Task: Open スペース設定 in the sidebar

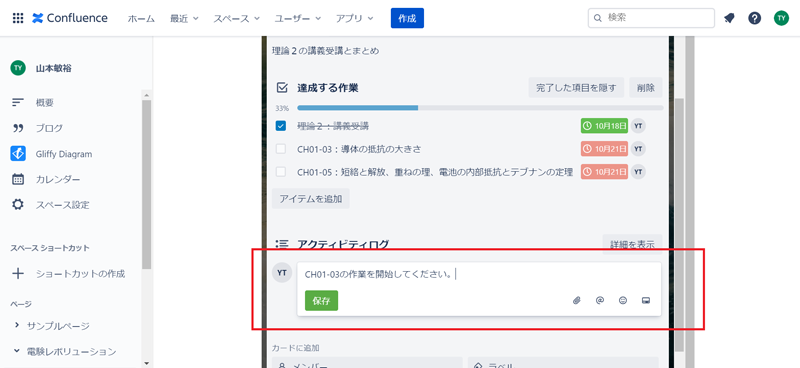Action: tap(62, 205)
